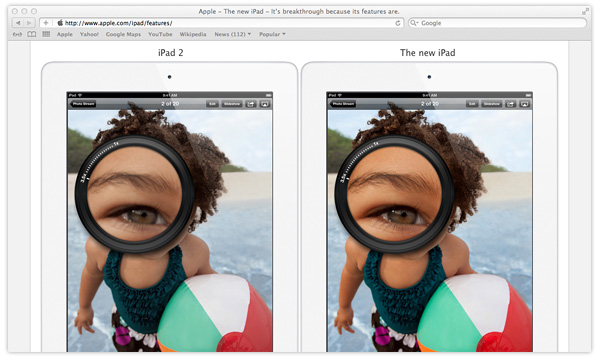Click the Google search field

[498, 23]
